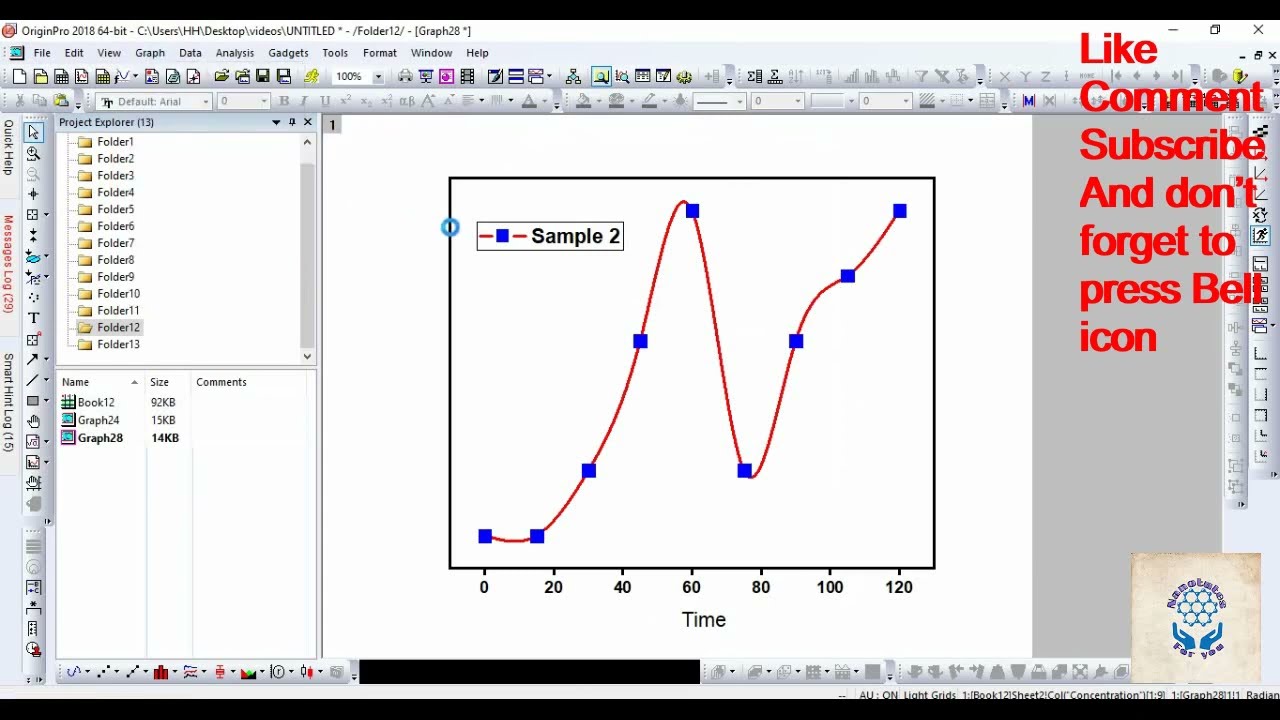Click the New Graph icon

(82, 76)
